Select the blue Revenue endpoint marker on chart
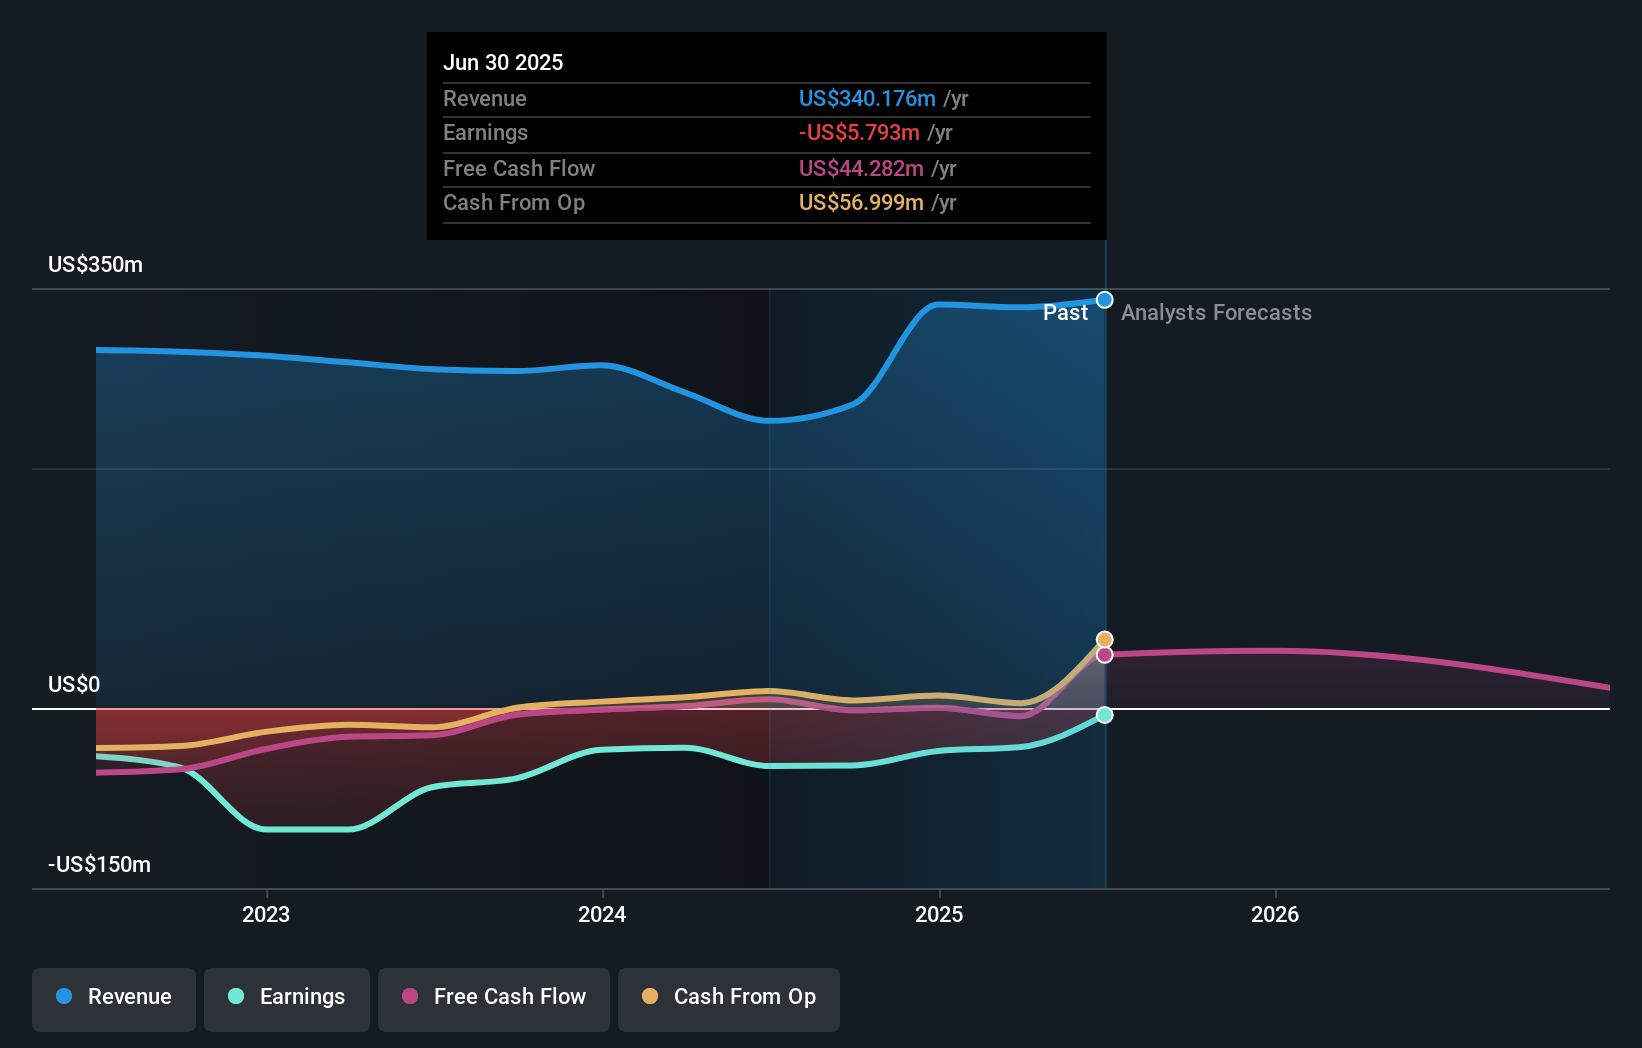Image resolution: width=1642 pixels, height=1048 pixels. (1103, 299)
